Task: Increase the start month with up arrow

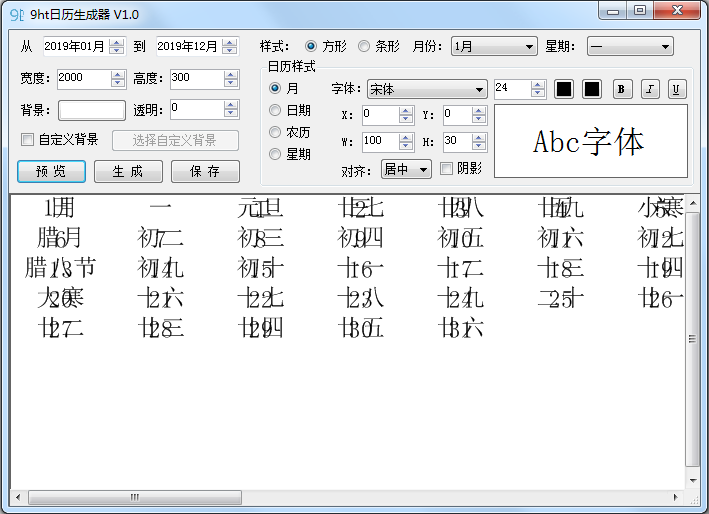Action: coord(117,42)
